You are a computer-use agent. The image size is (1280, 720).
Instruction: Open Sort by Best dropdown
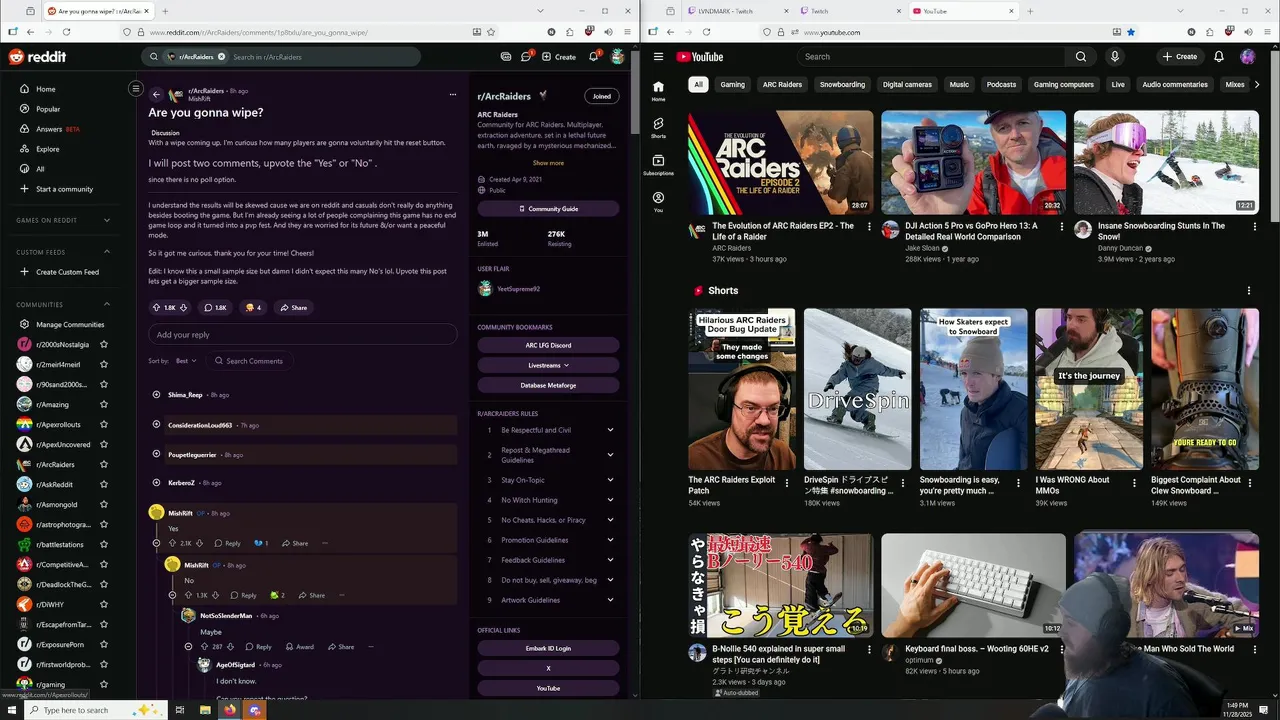186,361
